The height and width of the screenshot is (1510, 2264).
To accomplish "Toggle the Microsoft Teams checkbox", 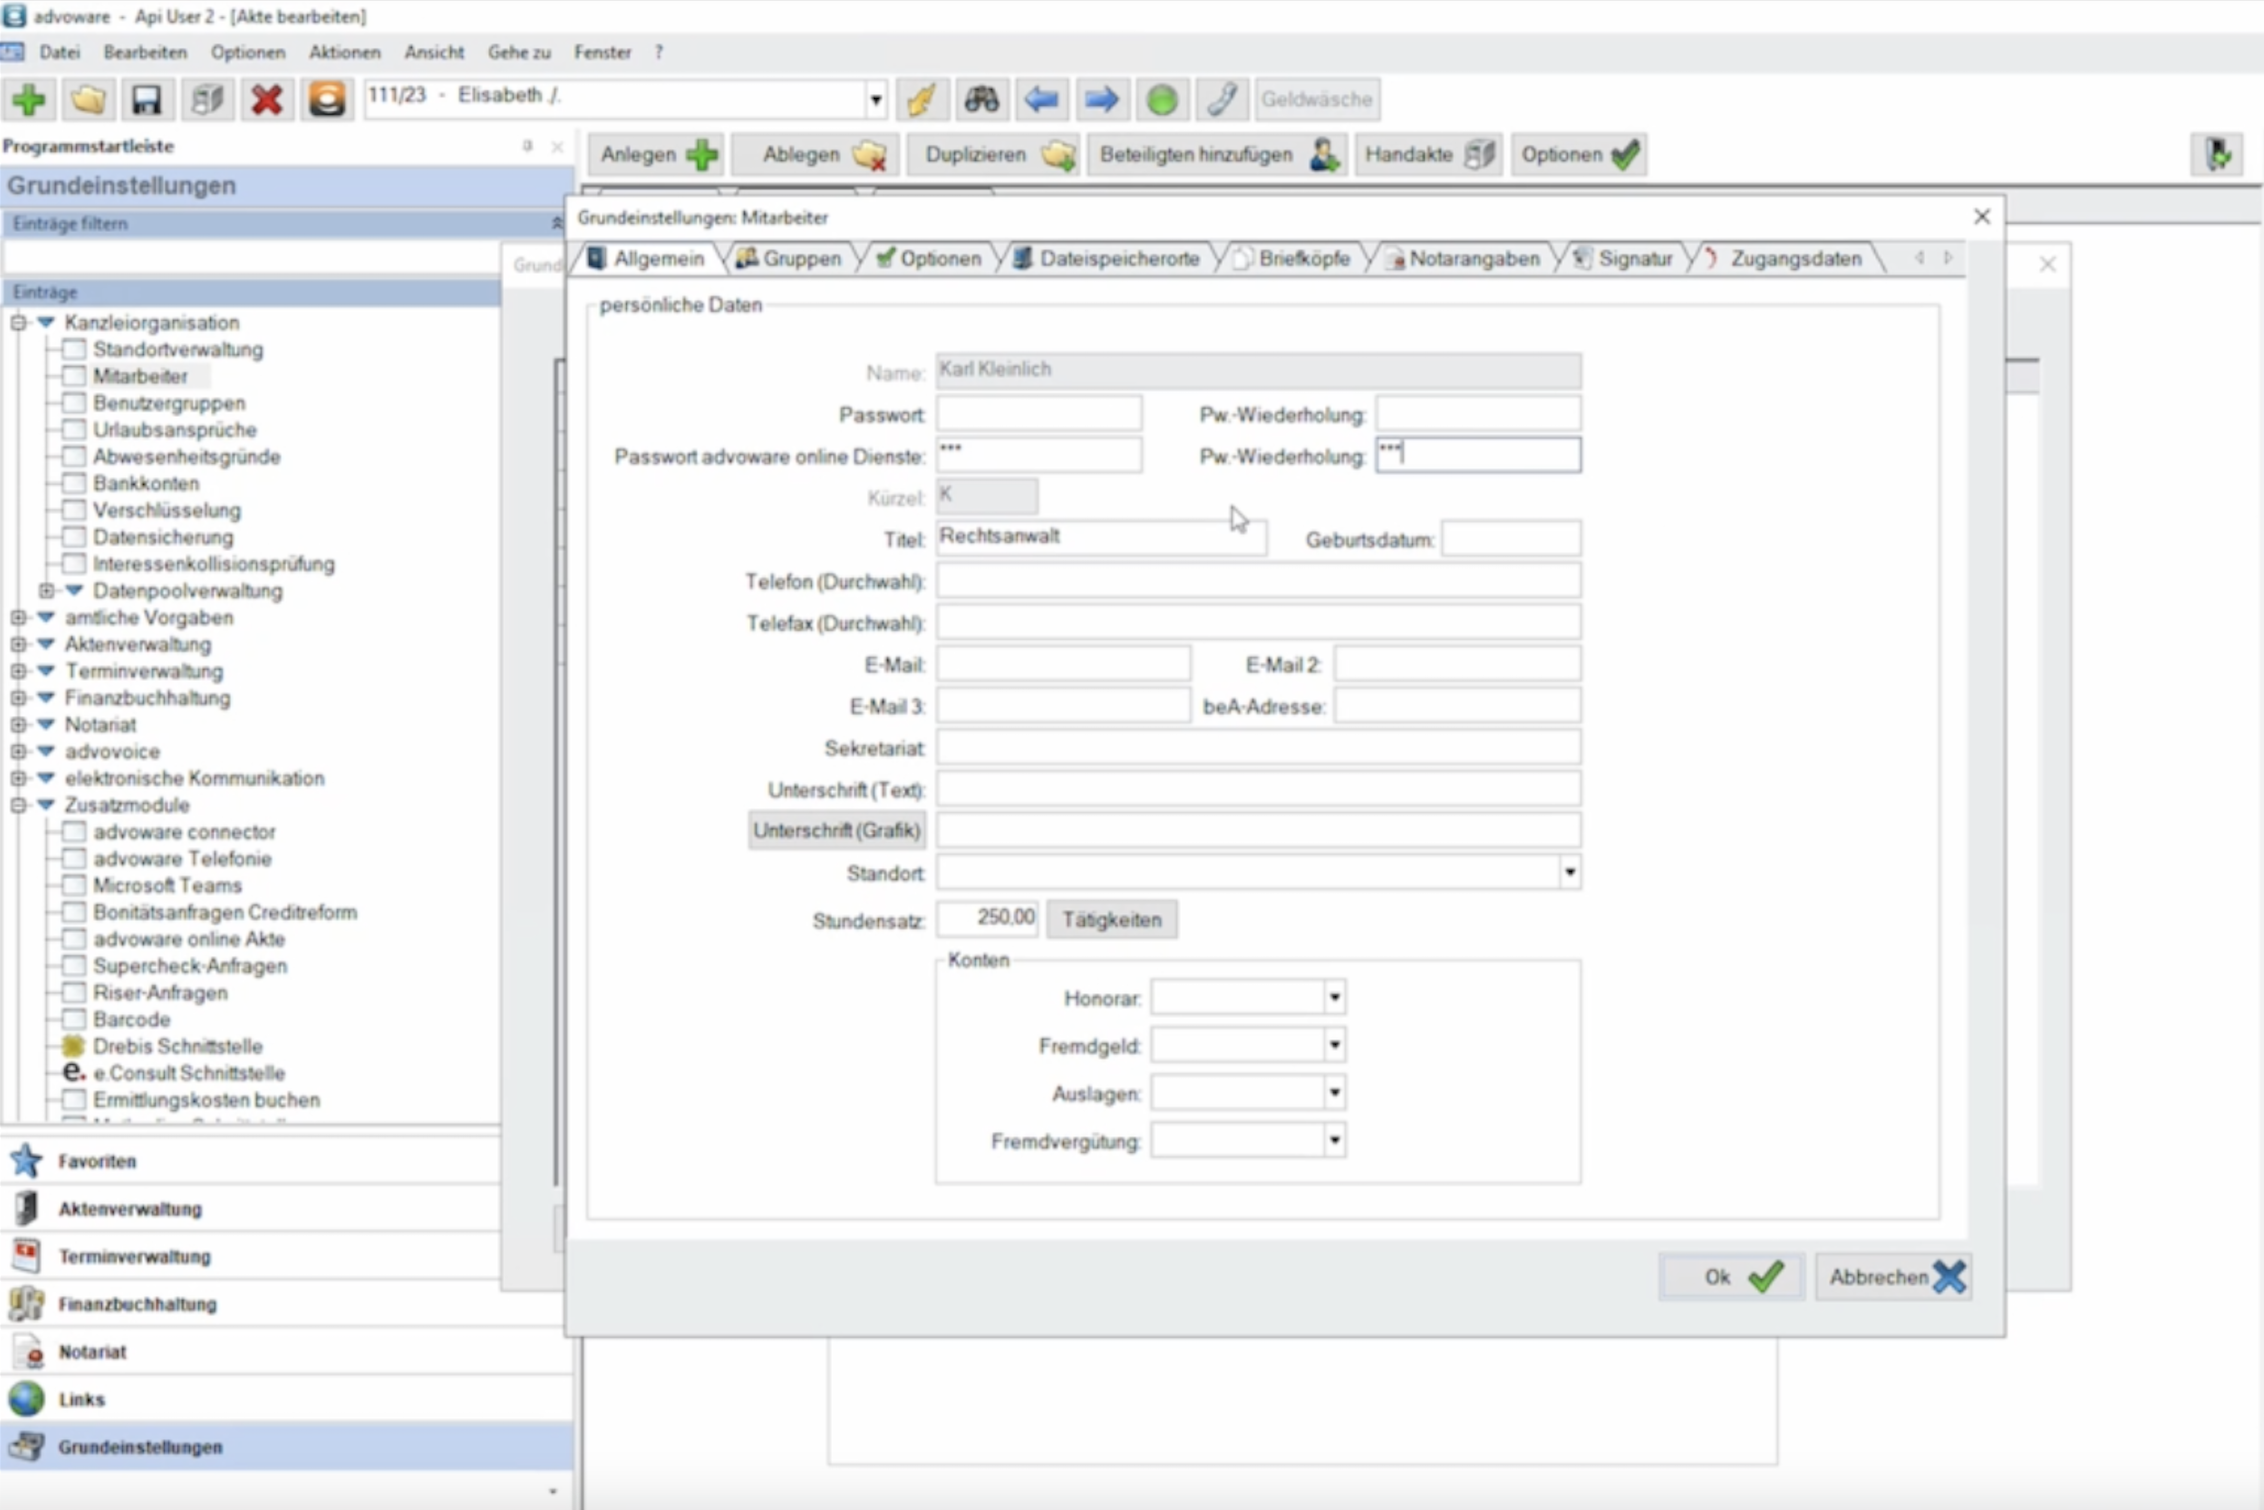I will coord(74,885).
